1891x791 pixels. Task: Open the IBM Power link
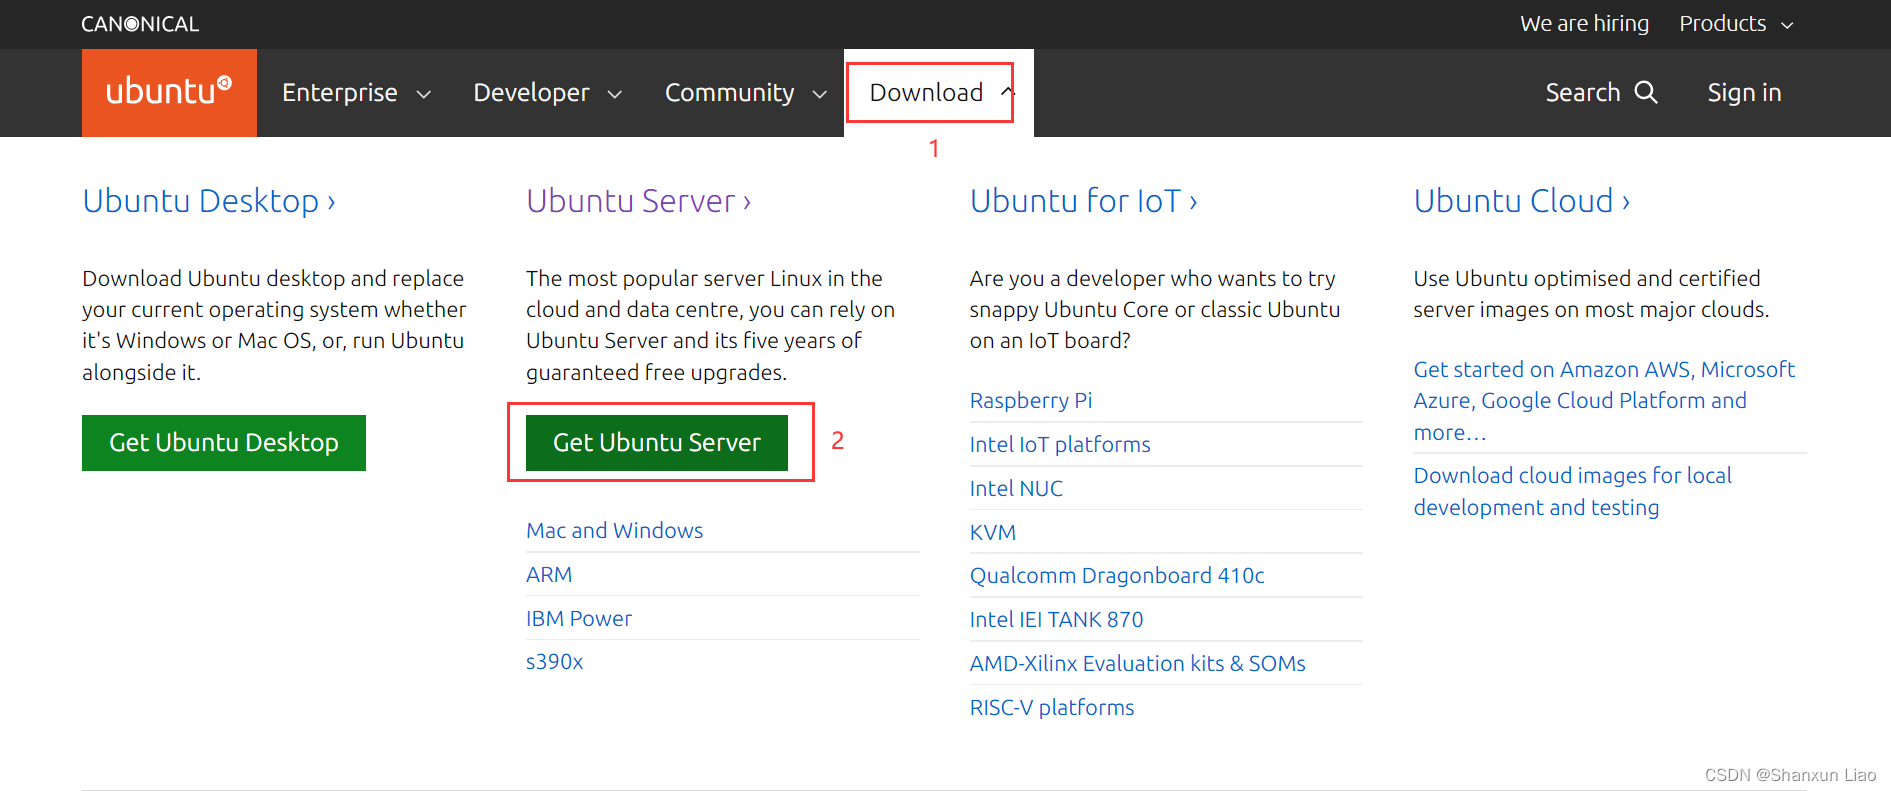tap(579, 619)
